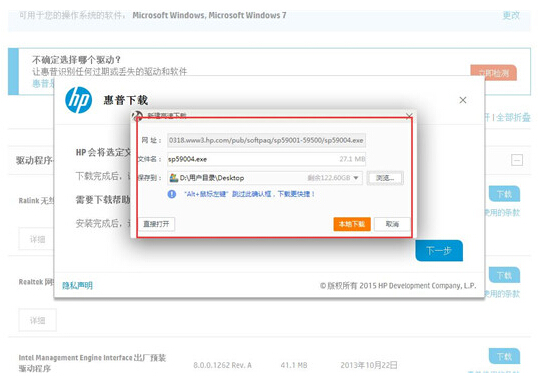Open the 隐私声明 link

[77, 285]
